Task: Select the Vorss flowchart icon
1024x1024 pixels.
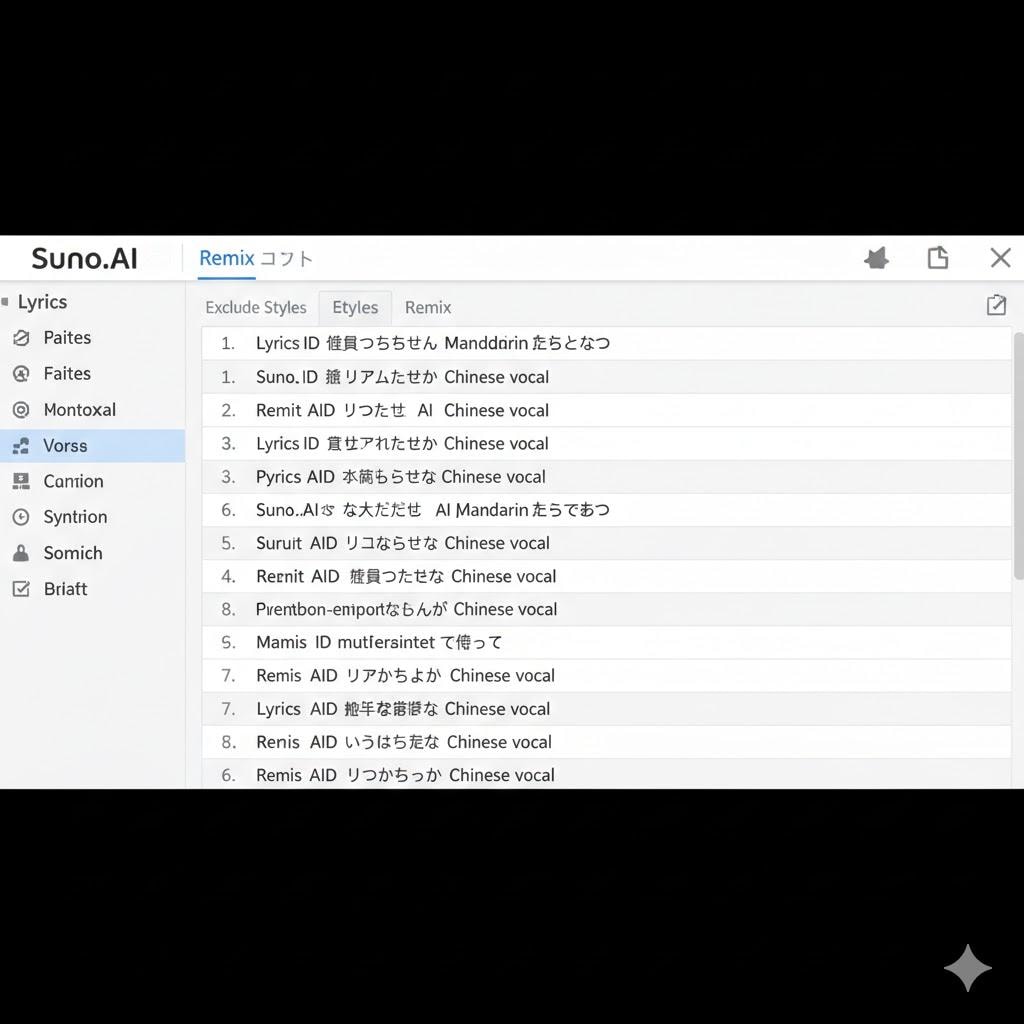Action: [x=22, y=445]
